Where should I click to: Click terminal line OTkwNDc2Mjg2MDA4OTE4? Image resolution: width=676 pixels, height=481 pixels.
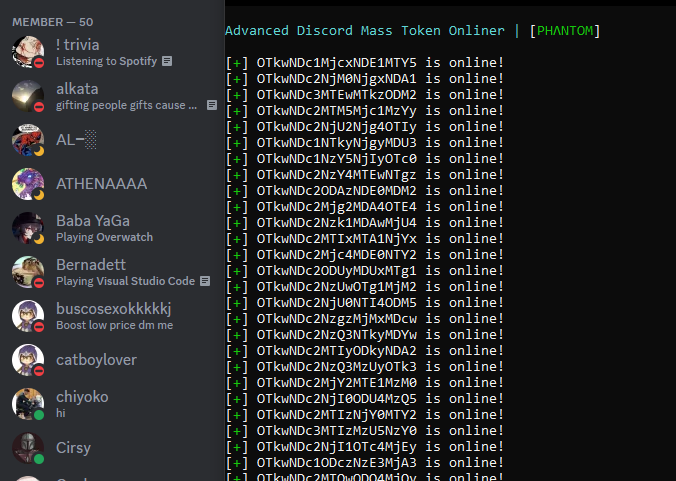coord(365,206)
